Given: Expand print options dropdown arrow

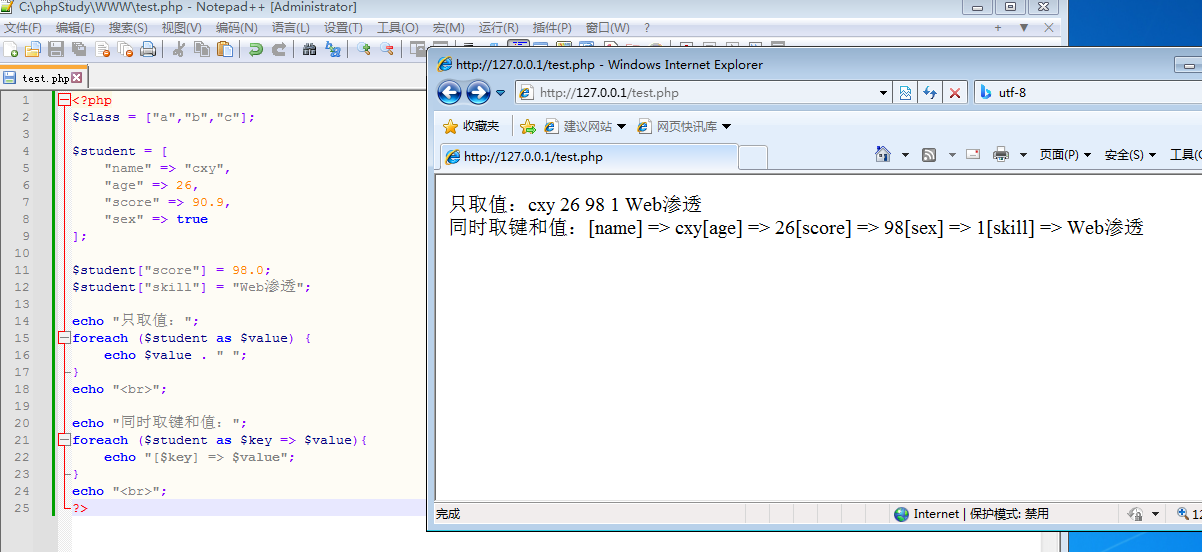Looking at the screenshot, I should [x=1023, y=155].
